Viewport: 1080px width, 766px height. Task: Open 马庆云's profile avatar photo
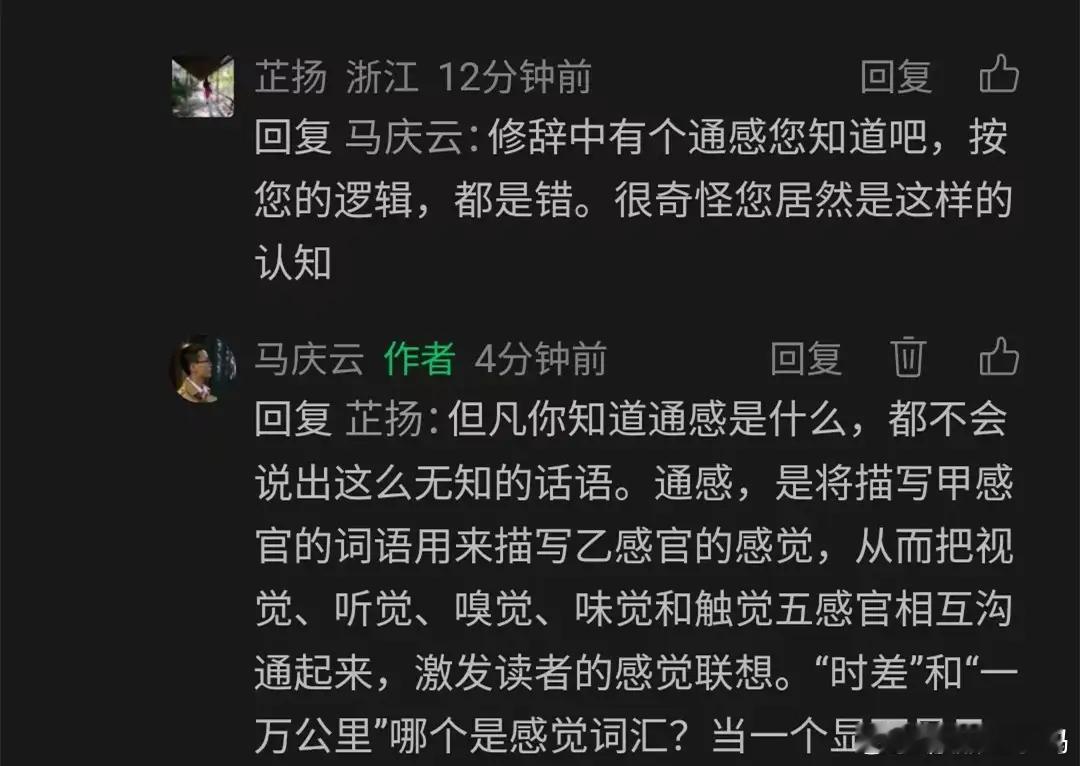(x=202, y=369)
